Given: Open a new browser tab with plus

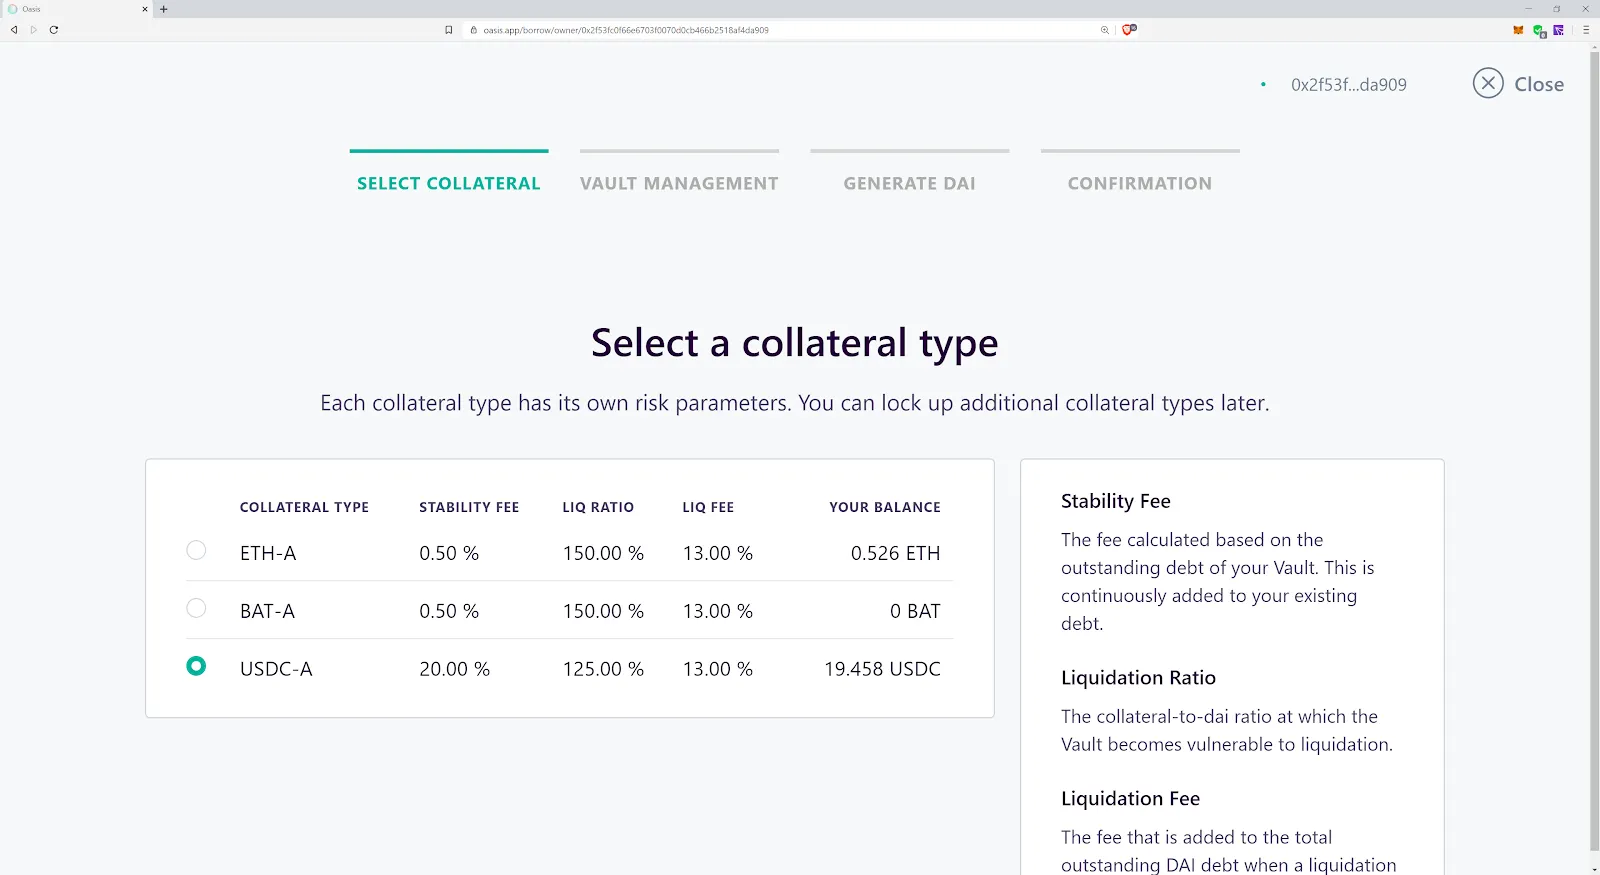Looking at the screenshot, I should tap(164, 9).
